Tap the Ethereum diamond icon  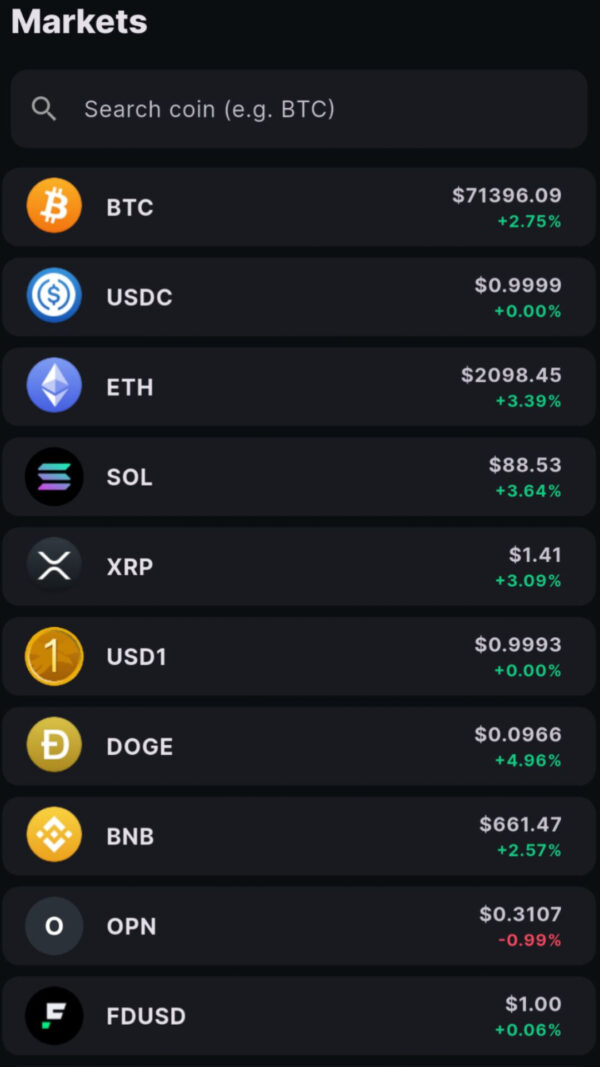(54, 386)
